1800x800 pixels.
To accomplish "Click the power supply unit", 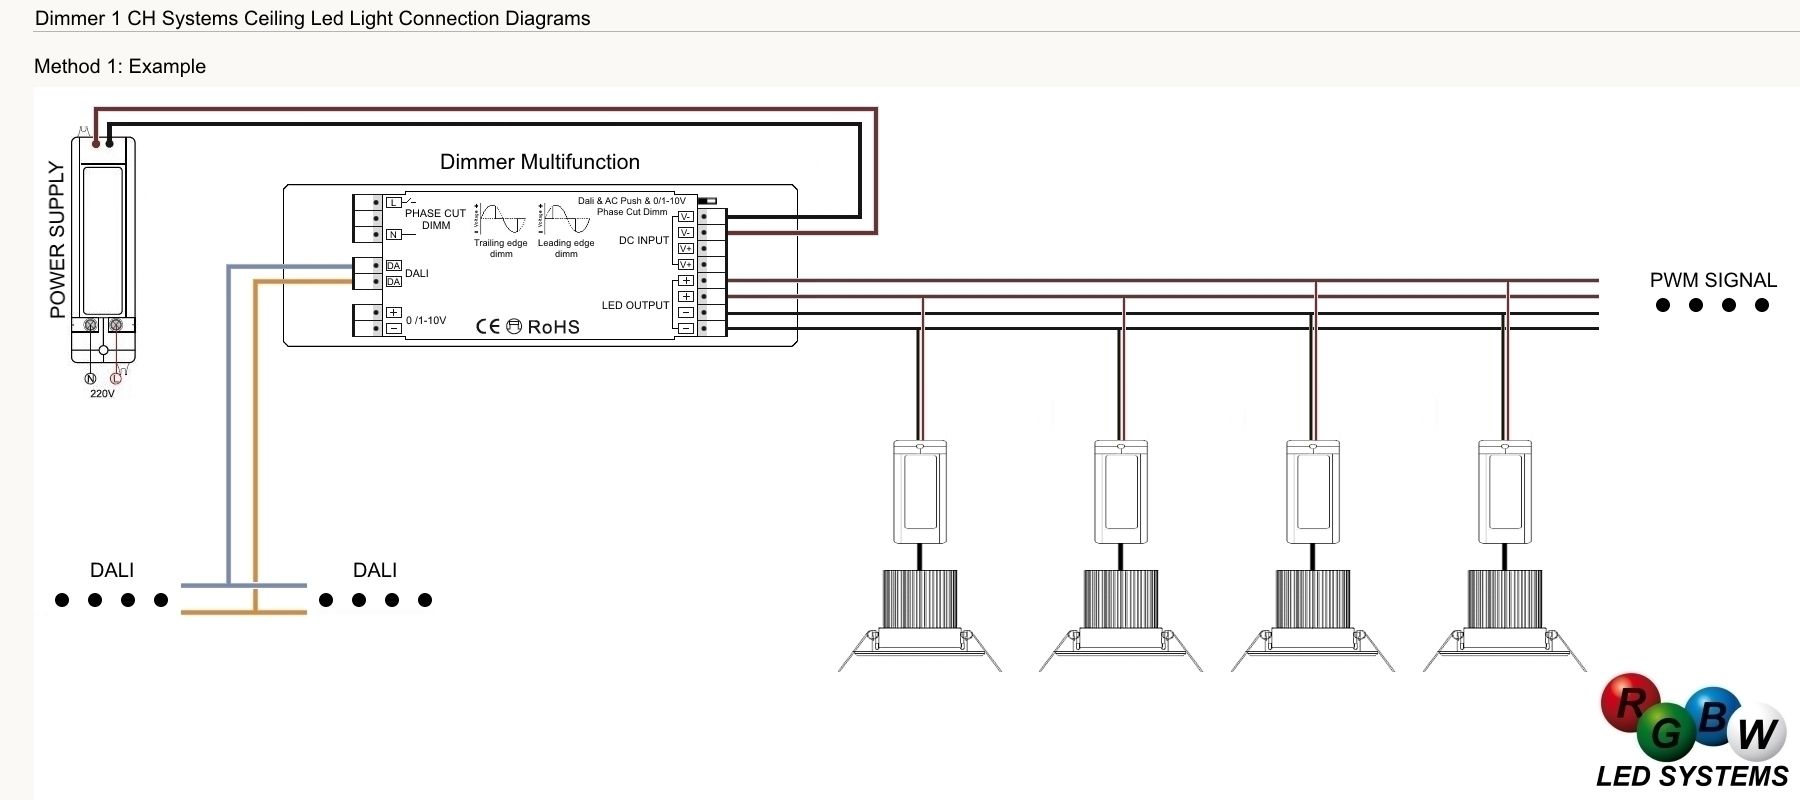I will 103,250.
